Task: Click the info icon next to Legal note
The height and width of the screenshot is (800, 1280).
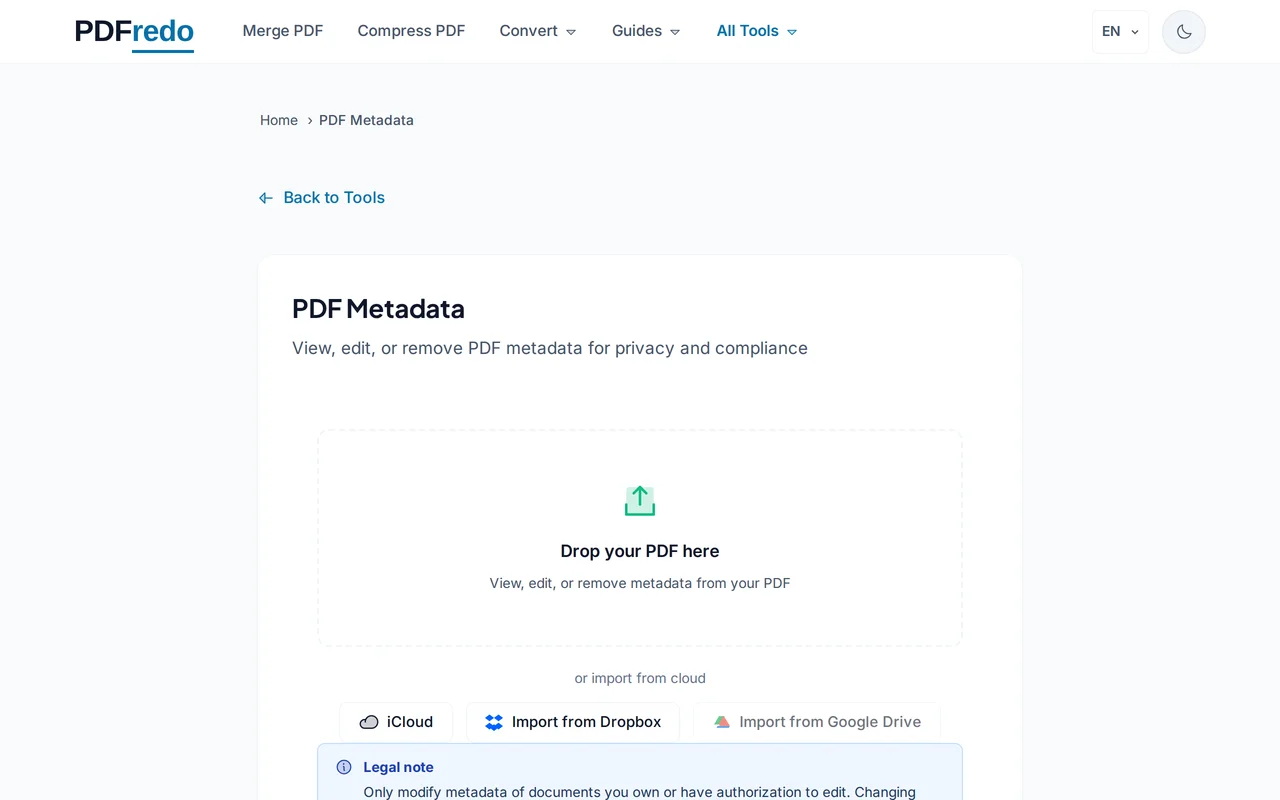Action: 343,767
